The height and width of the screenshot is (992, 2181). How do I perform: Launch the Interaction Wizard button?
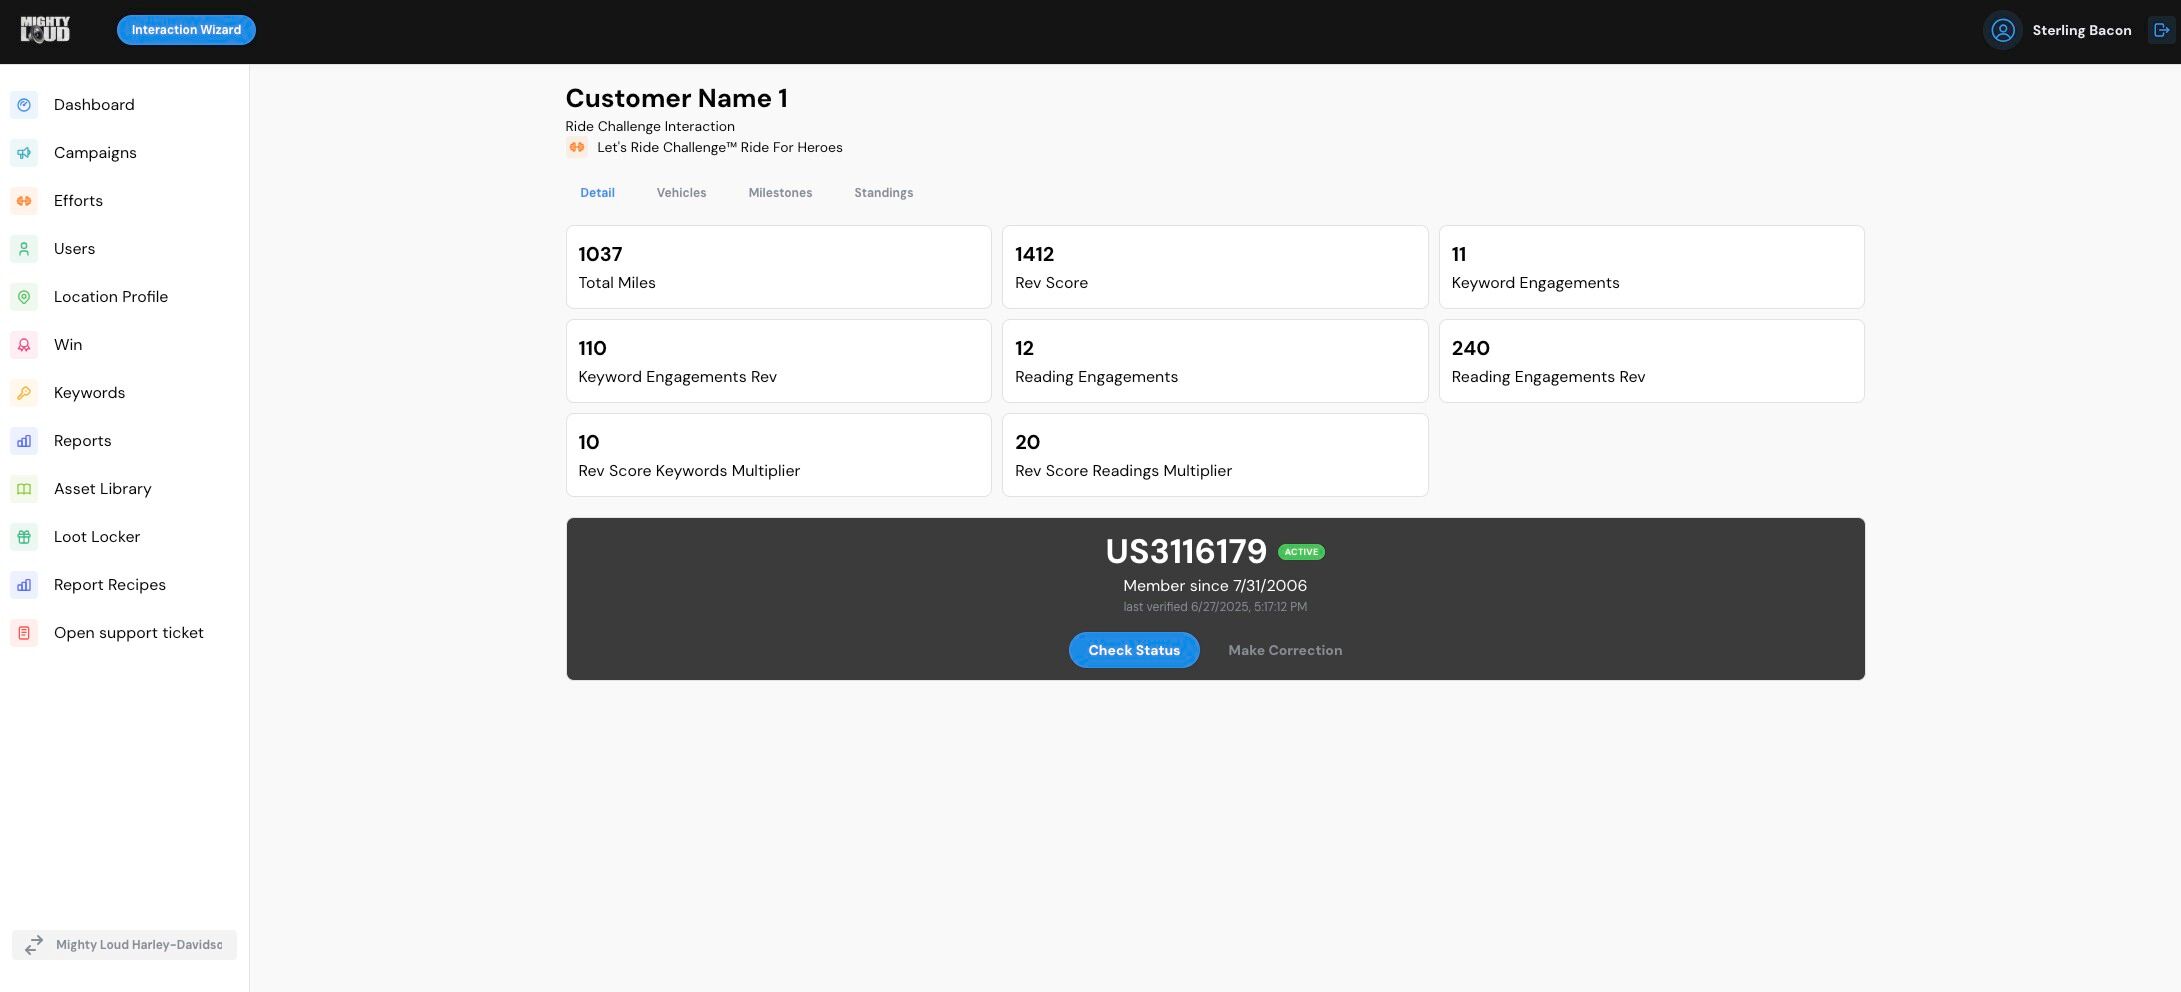pos(186,30)
